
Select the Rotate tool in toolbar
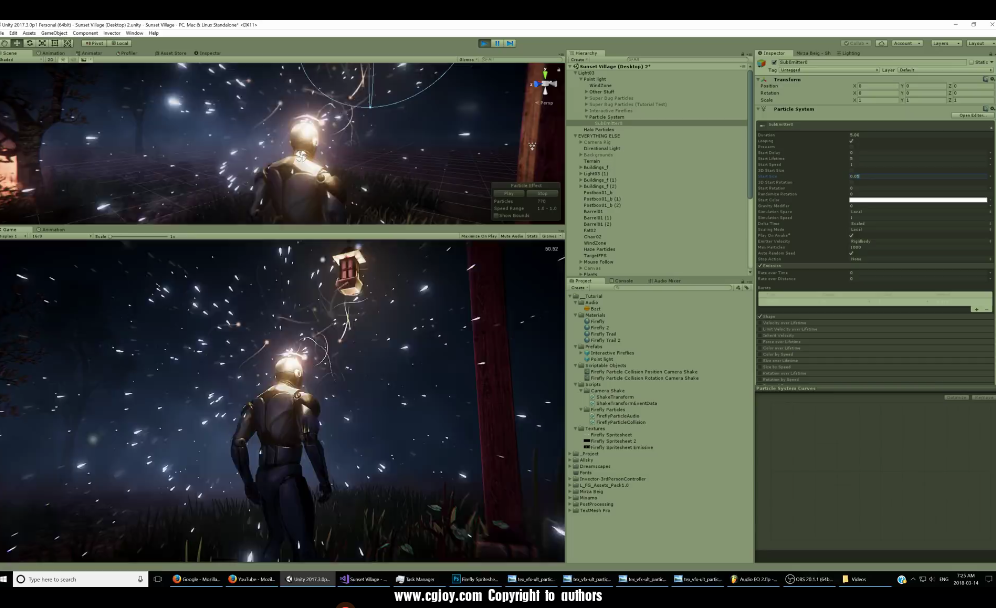(30, 43)
